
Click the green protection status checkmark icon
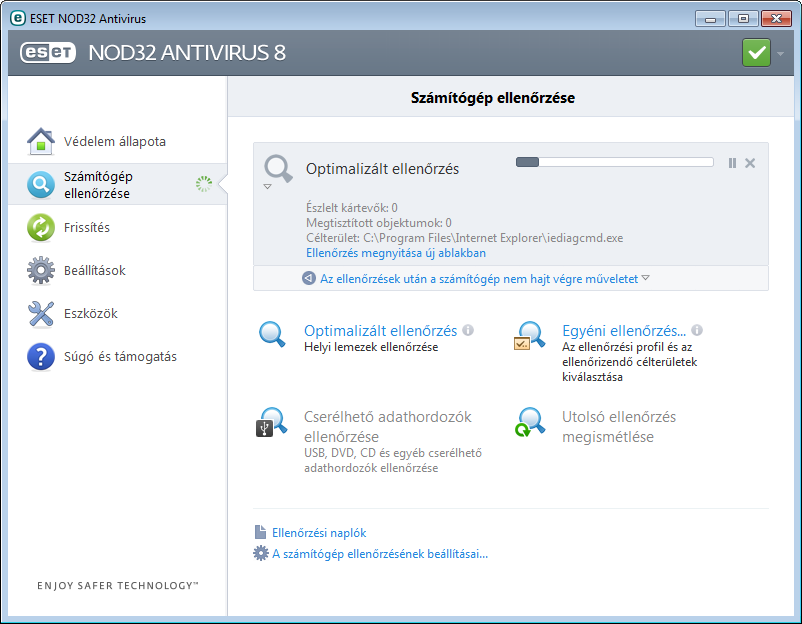[756, 52]
